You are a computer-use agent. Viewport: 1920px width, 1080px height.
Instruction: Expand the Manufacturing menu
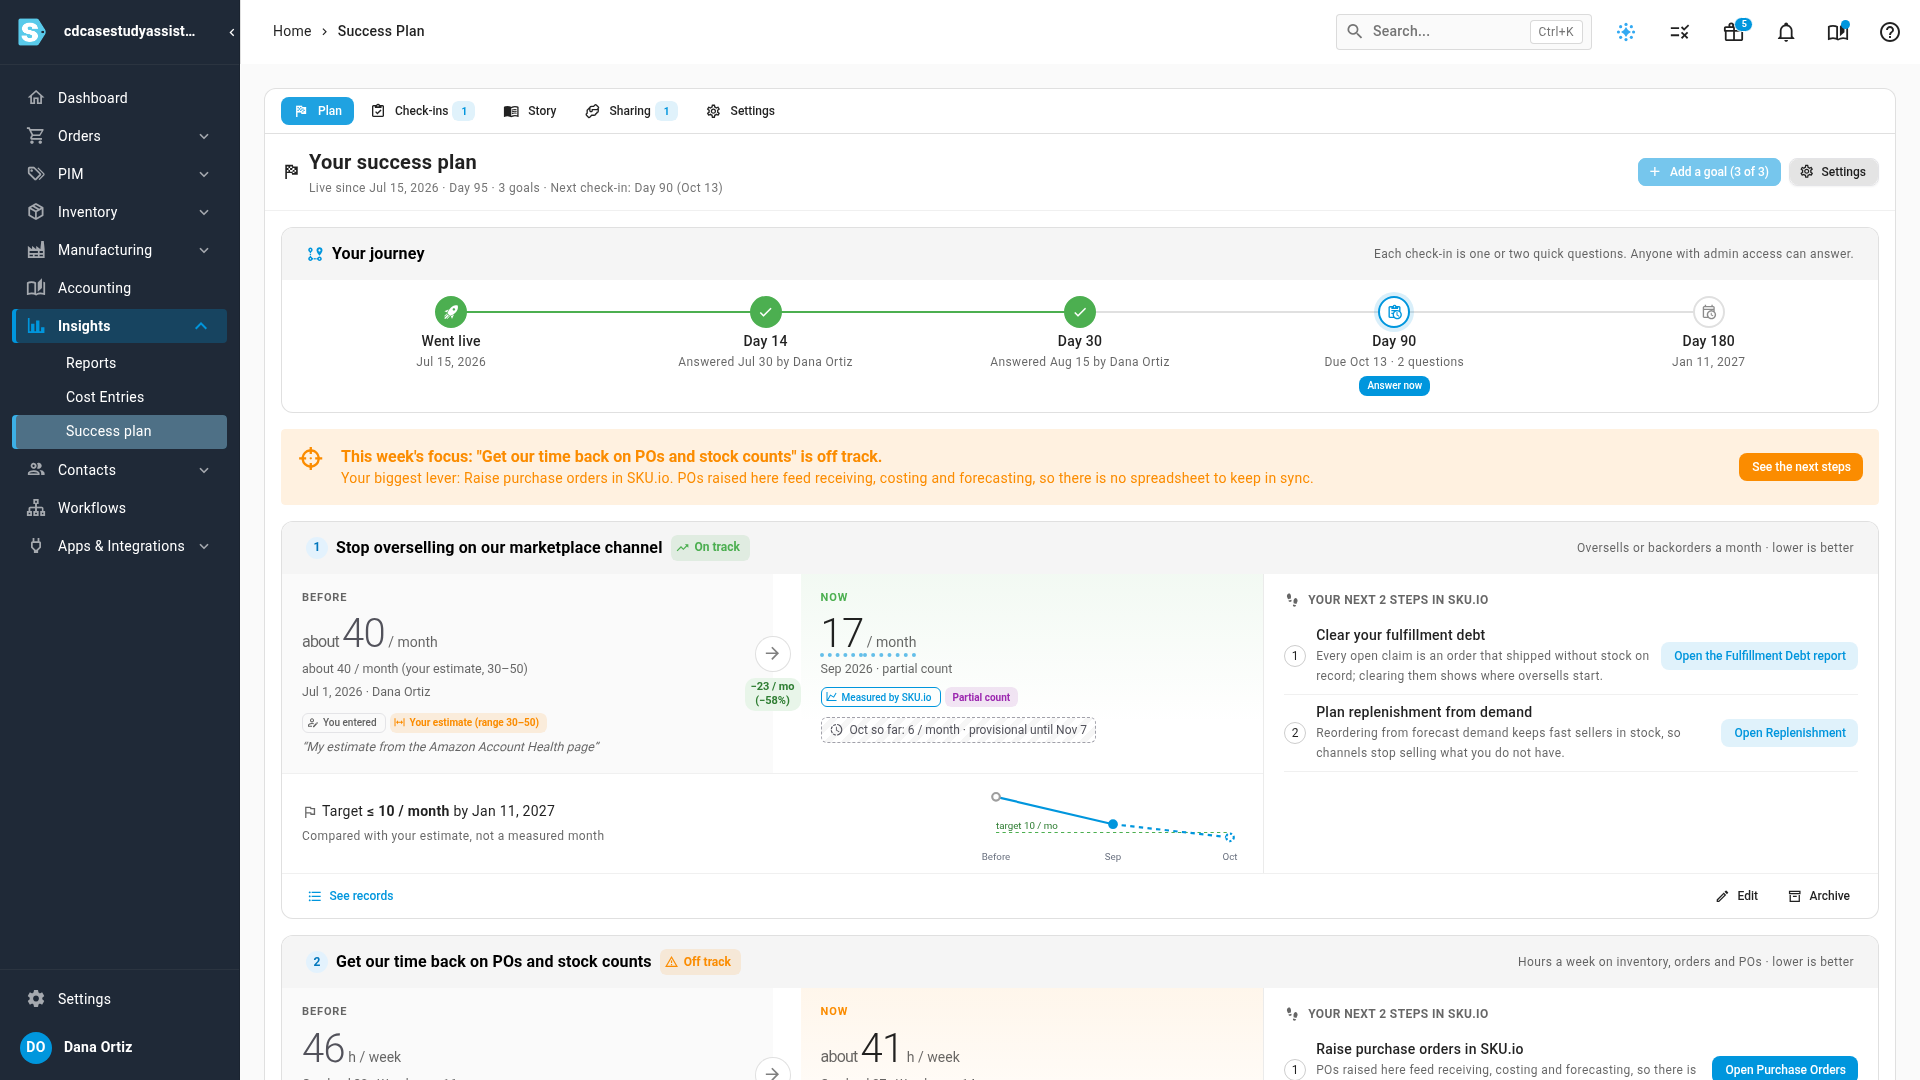pyautogui.click(x=204, y=250)
